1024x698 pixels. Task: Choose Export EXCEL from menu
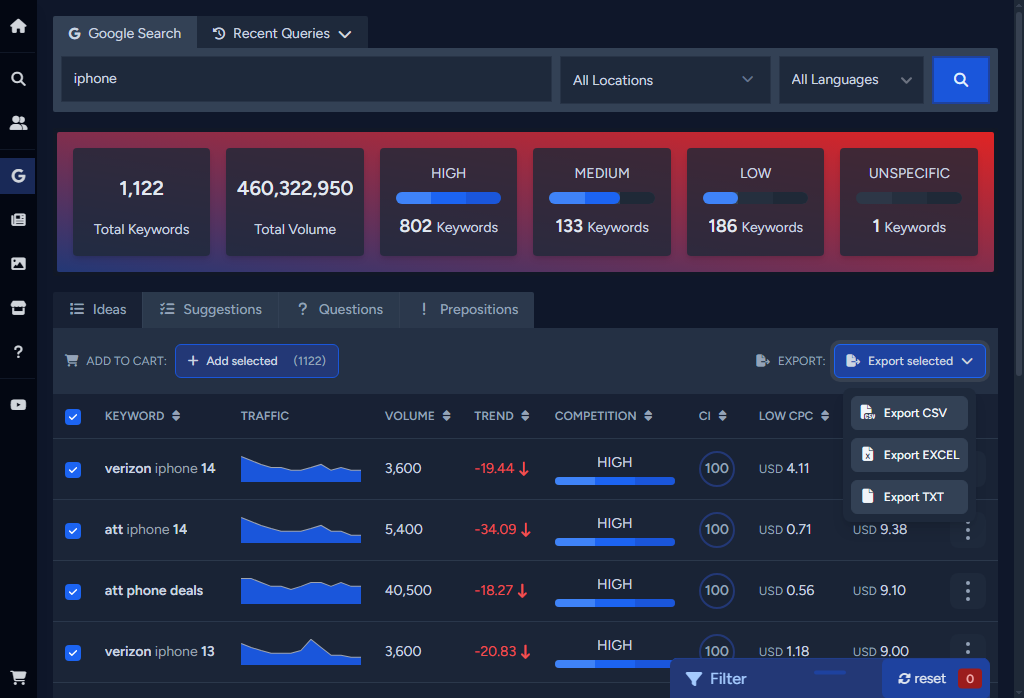[x=909, y=454]
